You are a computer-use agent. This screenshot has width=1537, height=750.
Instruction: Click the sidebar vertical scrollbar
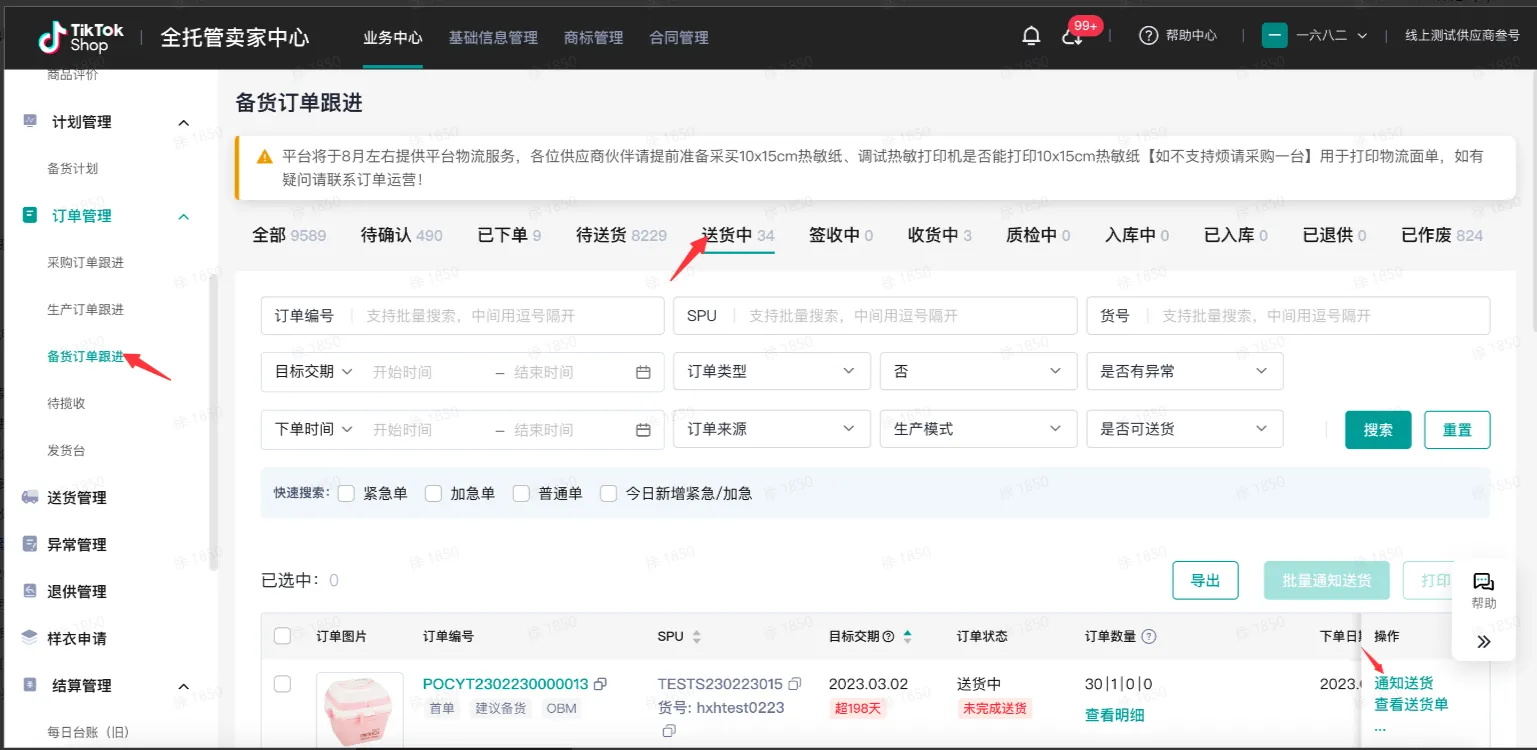tap(212, 420)
